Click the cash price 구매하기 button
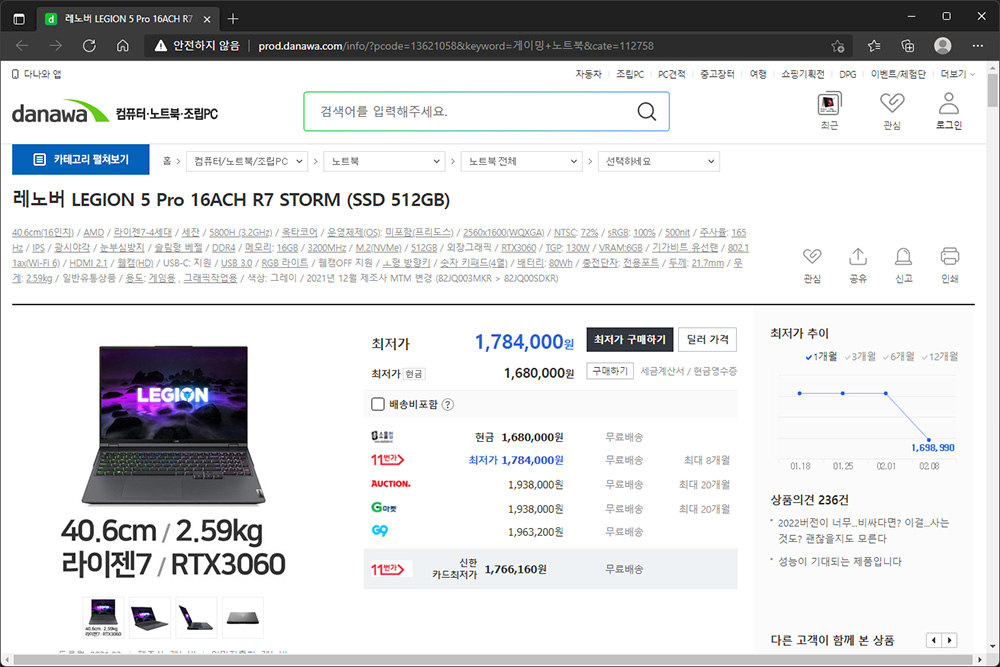 pyautogui.click(x=610, y=371)
